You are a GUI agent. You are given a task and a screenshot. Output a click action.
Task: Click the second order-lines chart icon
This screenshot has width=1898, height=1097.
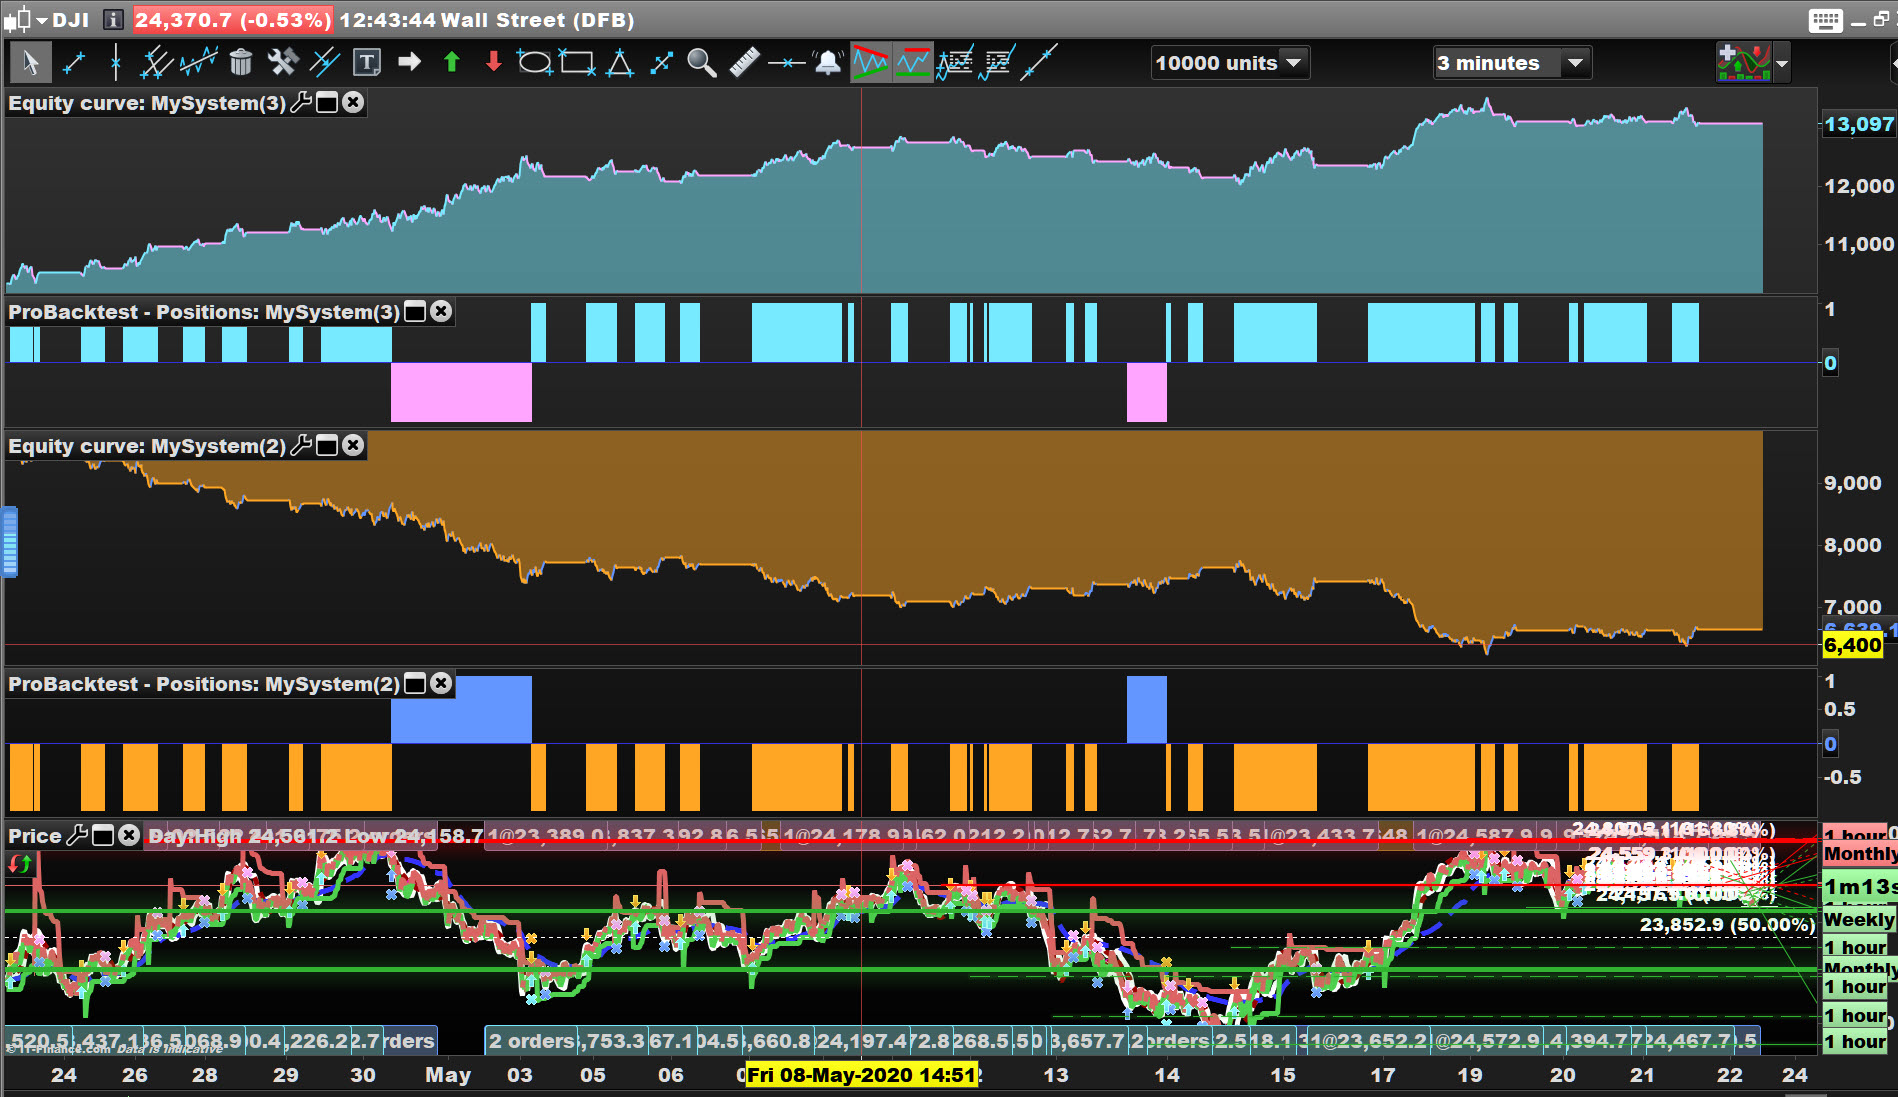pos(997,62)
